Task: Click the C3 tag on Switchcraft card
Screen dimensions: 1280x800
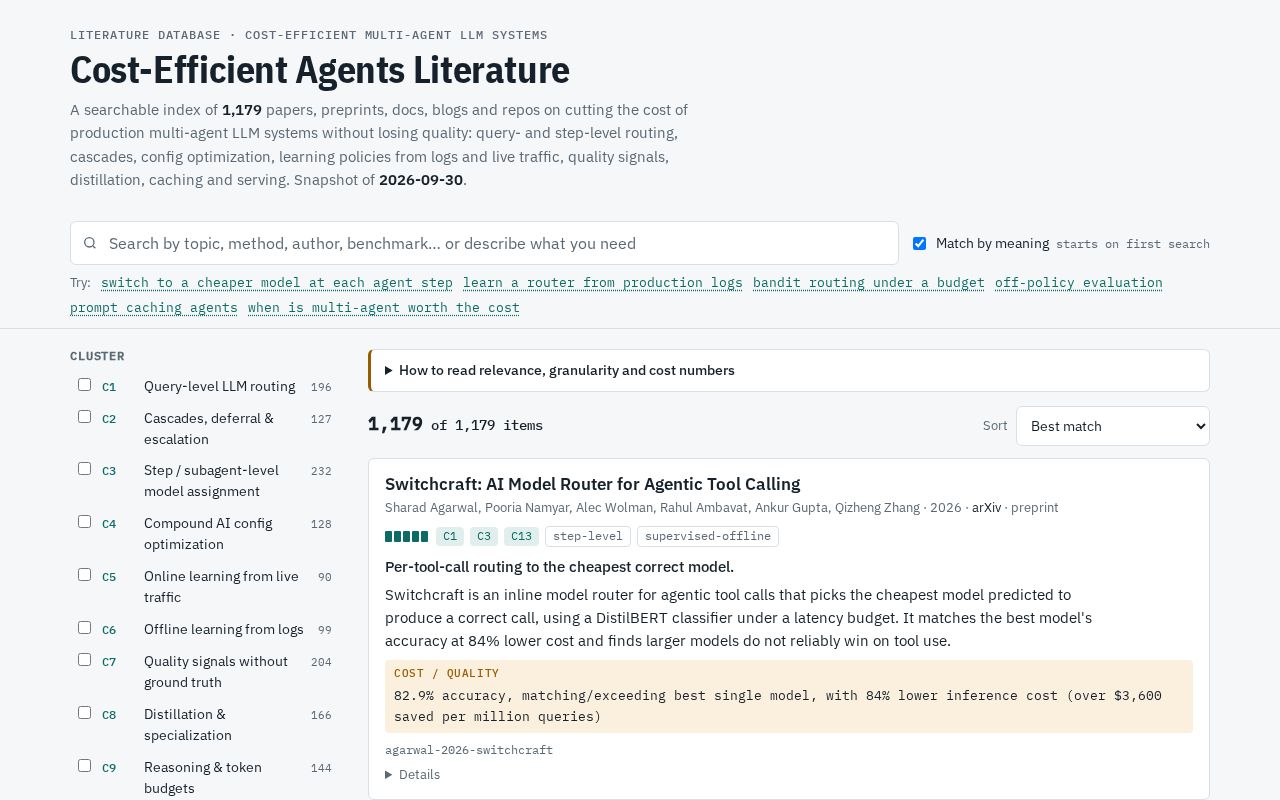Action: coord(484,536)
